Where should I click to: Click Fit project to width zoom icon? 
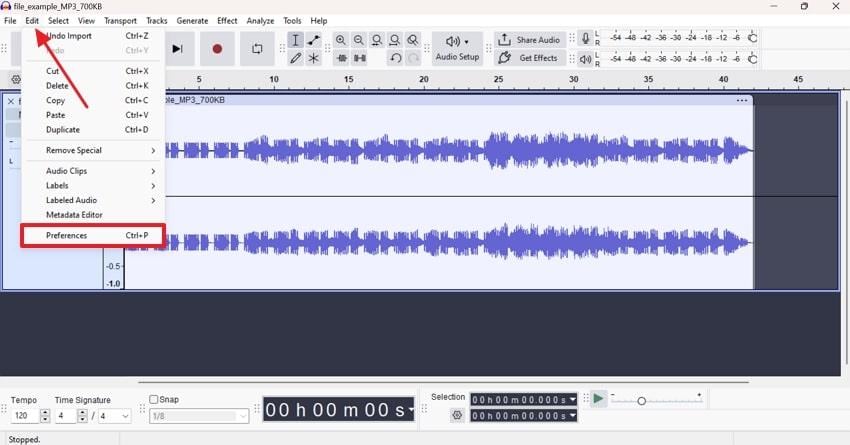[x=395, y=40]
